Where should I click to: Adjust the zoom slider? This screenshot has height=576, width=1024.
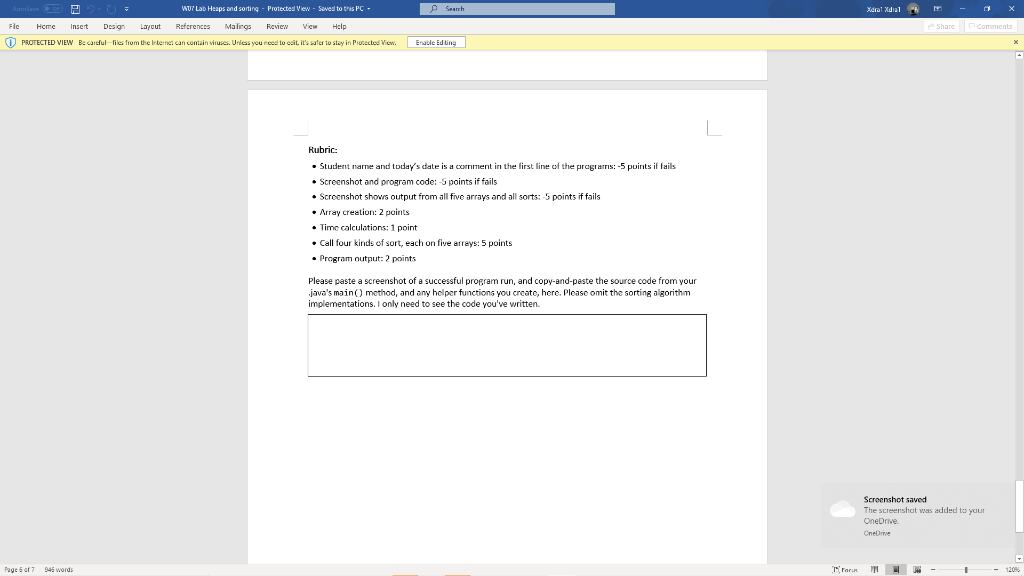pos(966,569)
